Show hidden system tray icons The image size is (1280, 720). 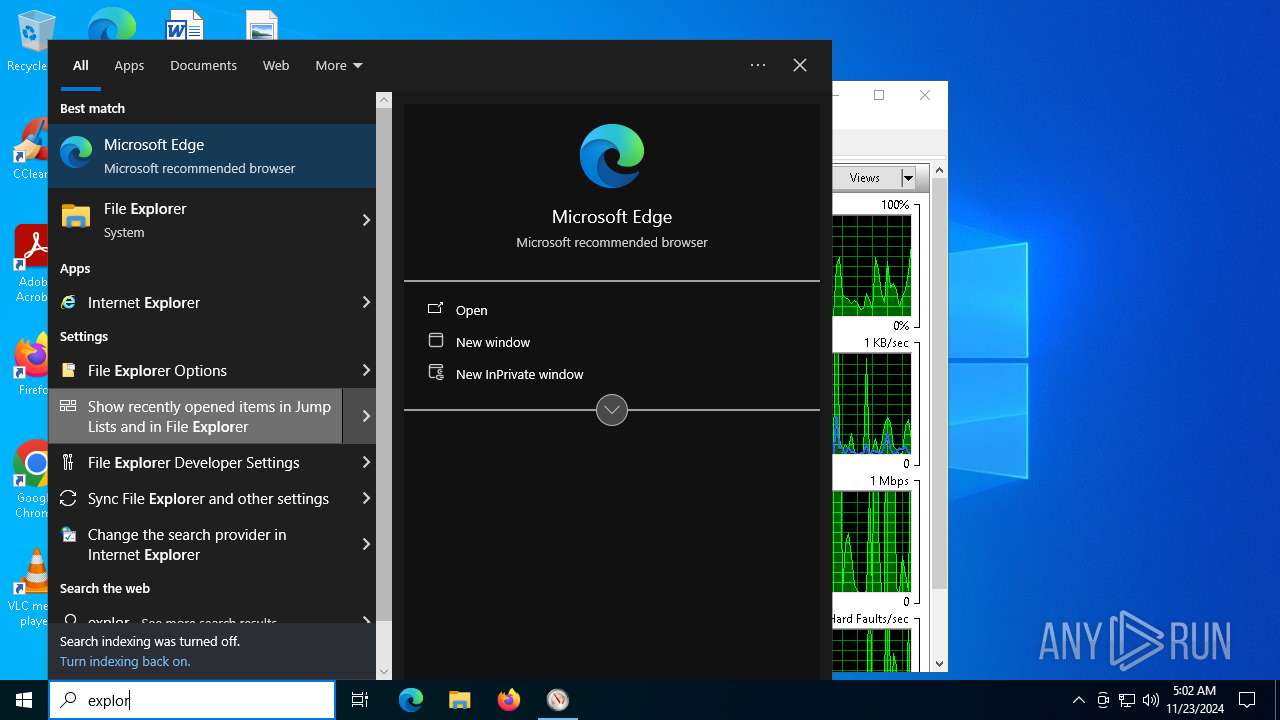pyautogui.click(x=1078, y=700)
